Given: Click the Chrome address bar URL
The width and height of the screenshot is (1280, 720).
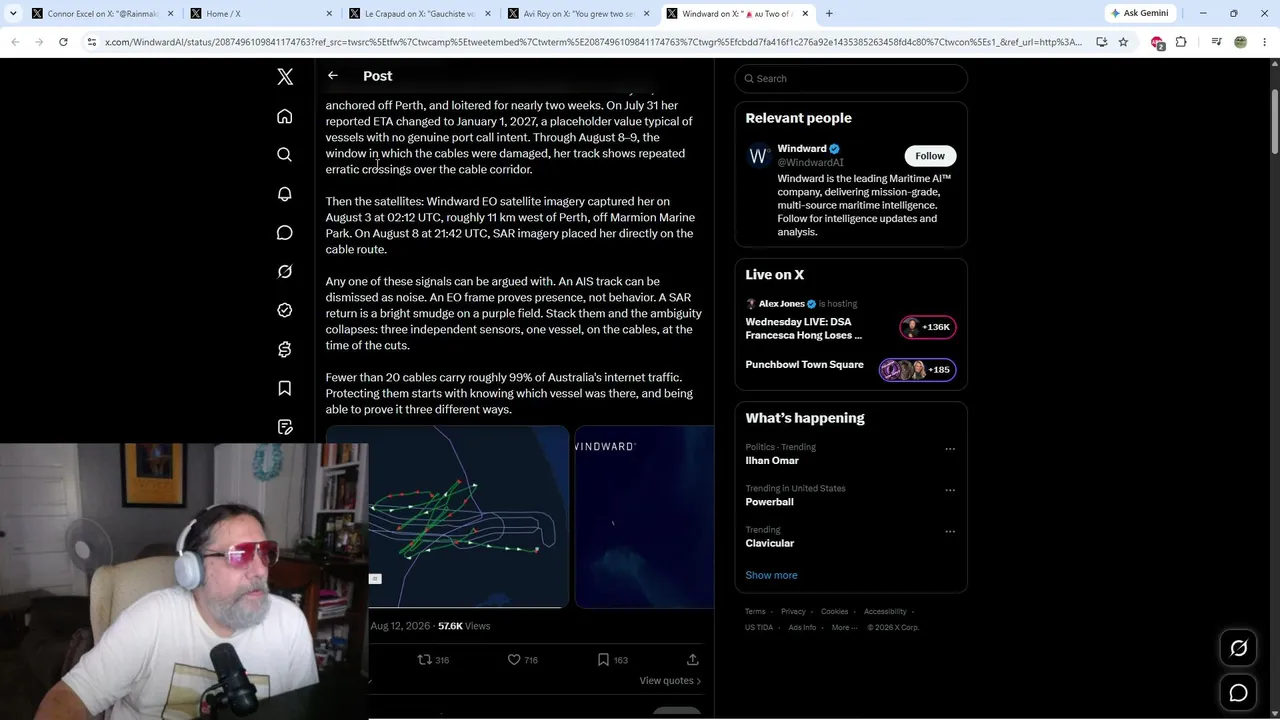Looking at the screenshot, I should tap(593, 42).
